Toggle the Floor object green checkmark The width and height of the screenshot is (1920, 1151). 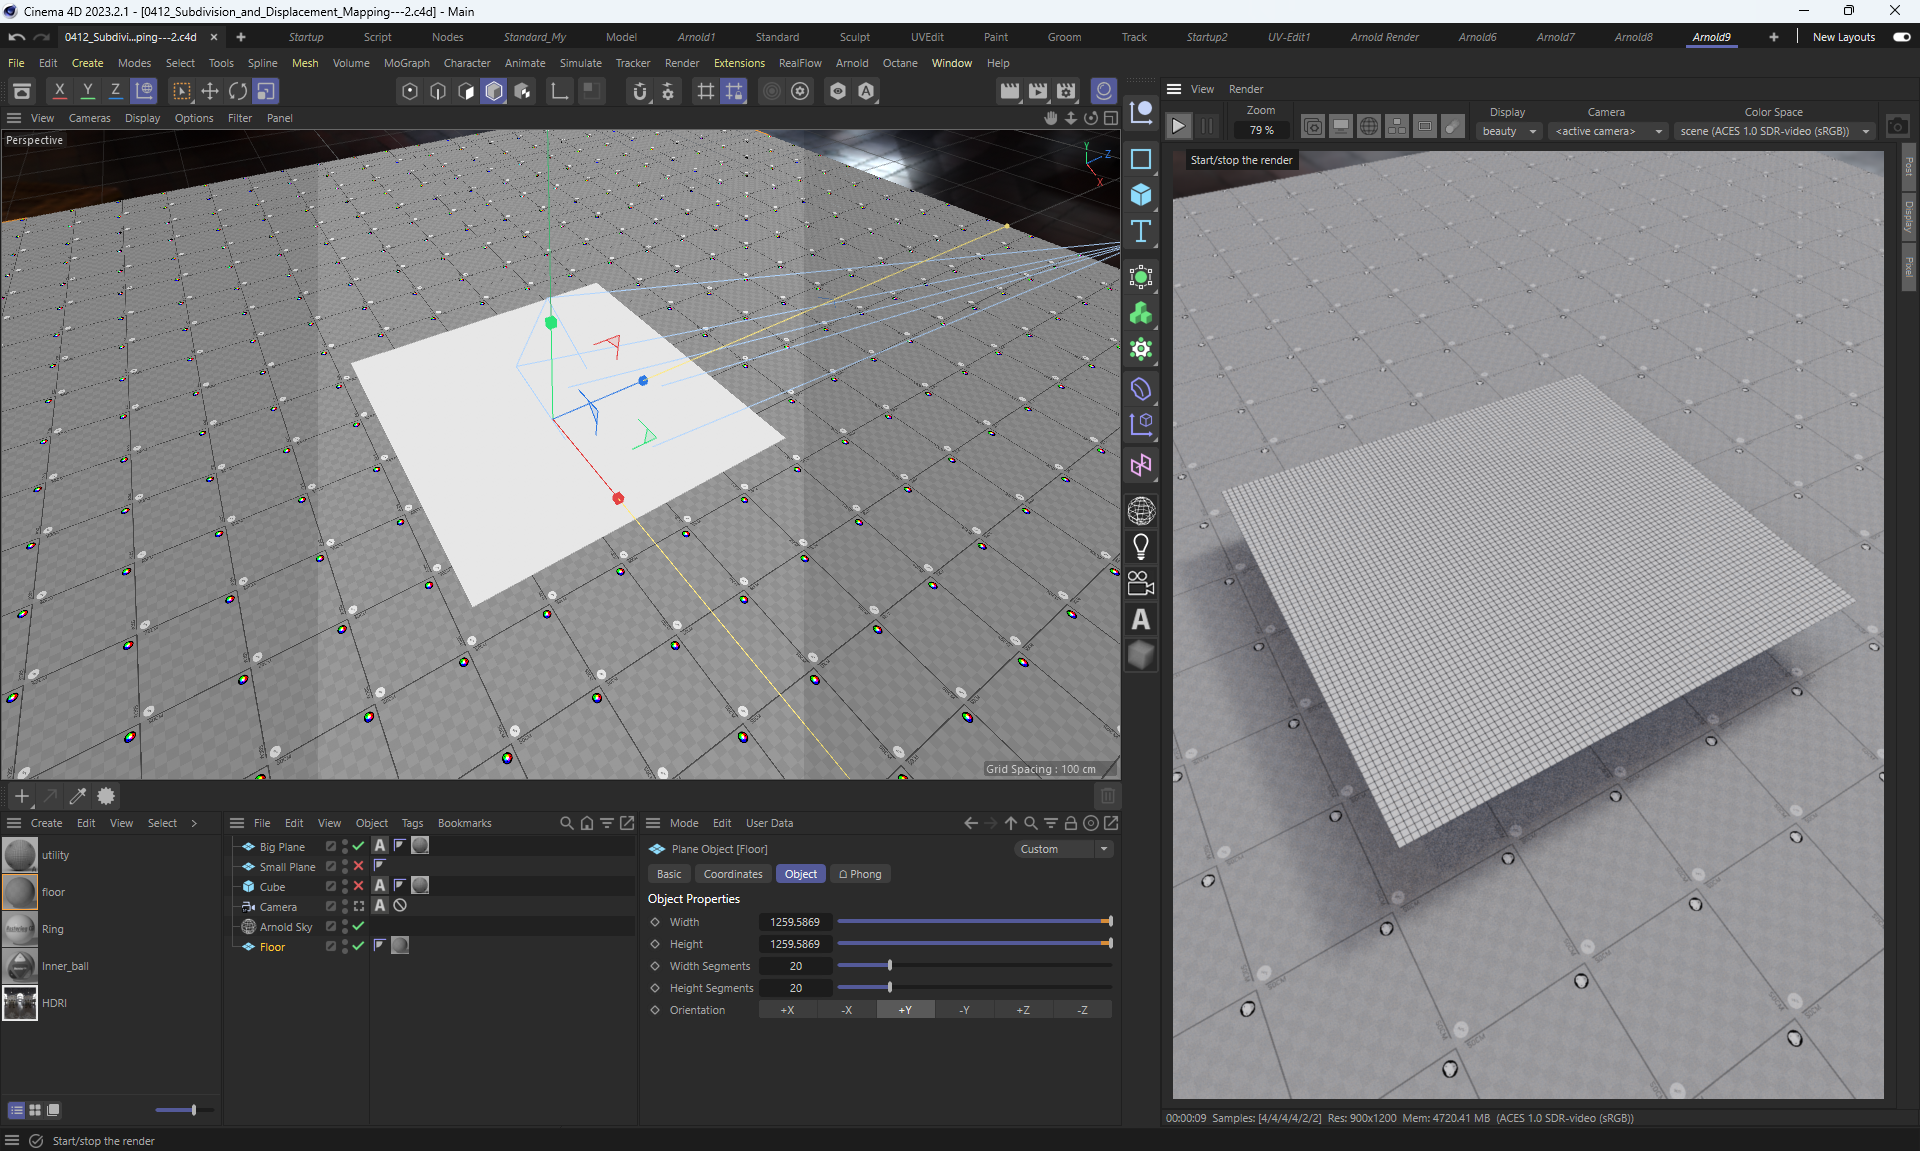pos(358,946)
